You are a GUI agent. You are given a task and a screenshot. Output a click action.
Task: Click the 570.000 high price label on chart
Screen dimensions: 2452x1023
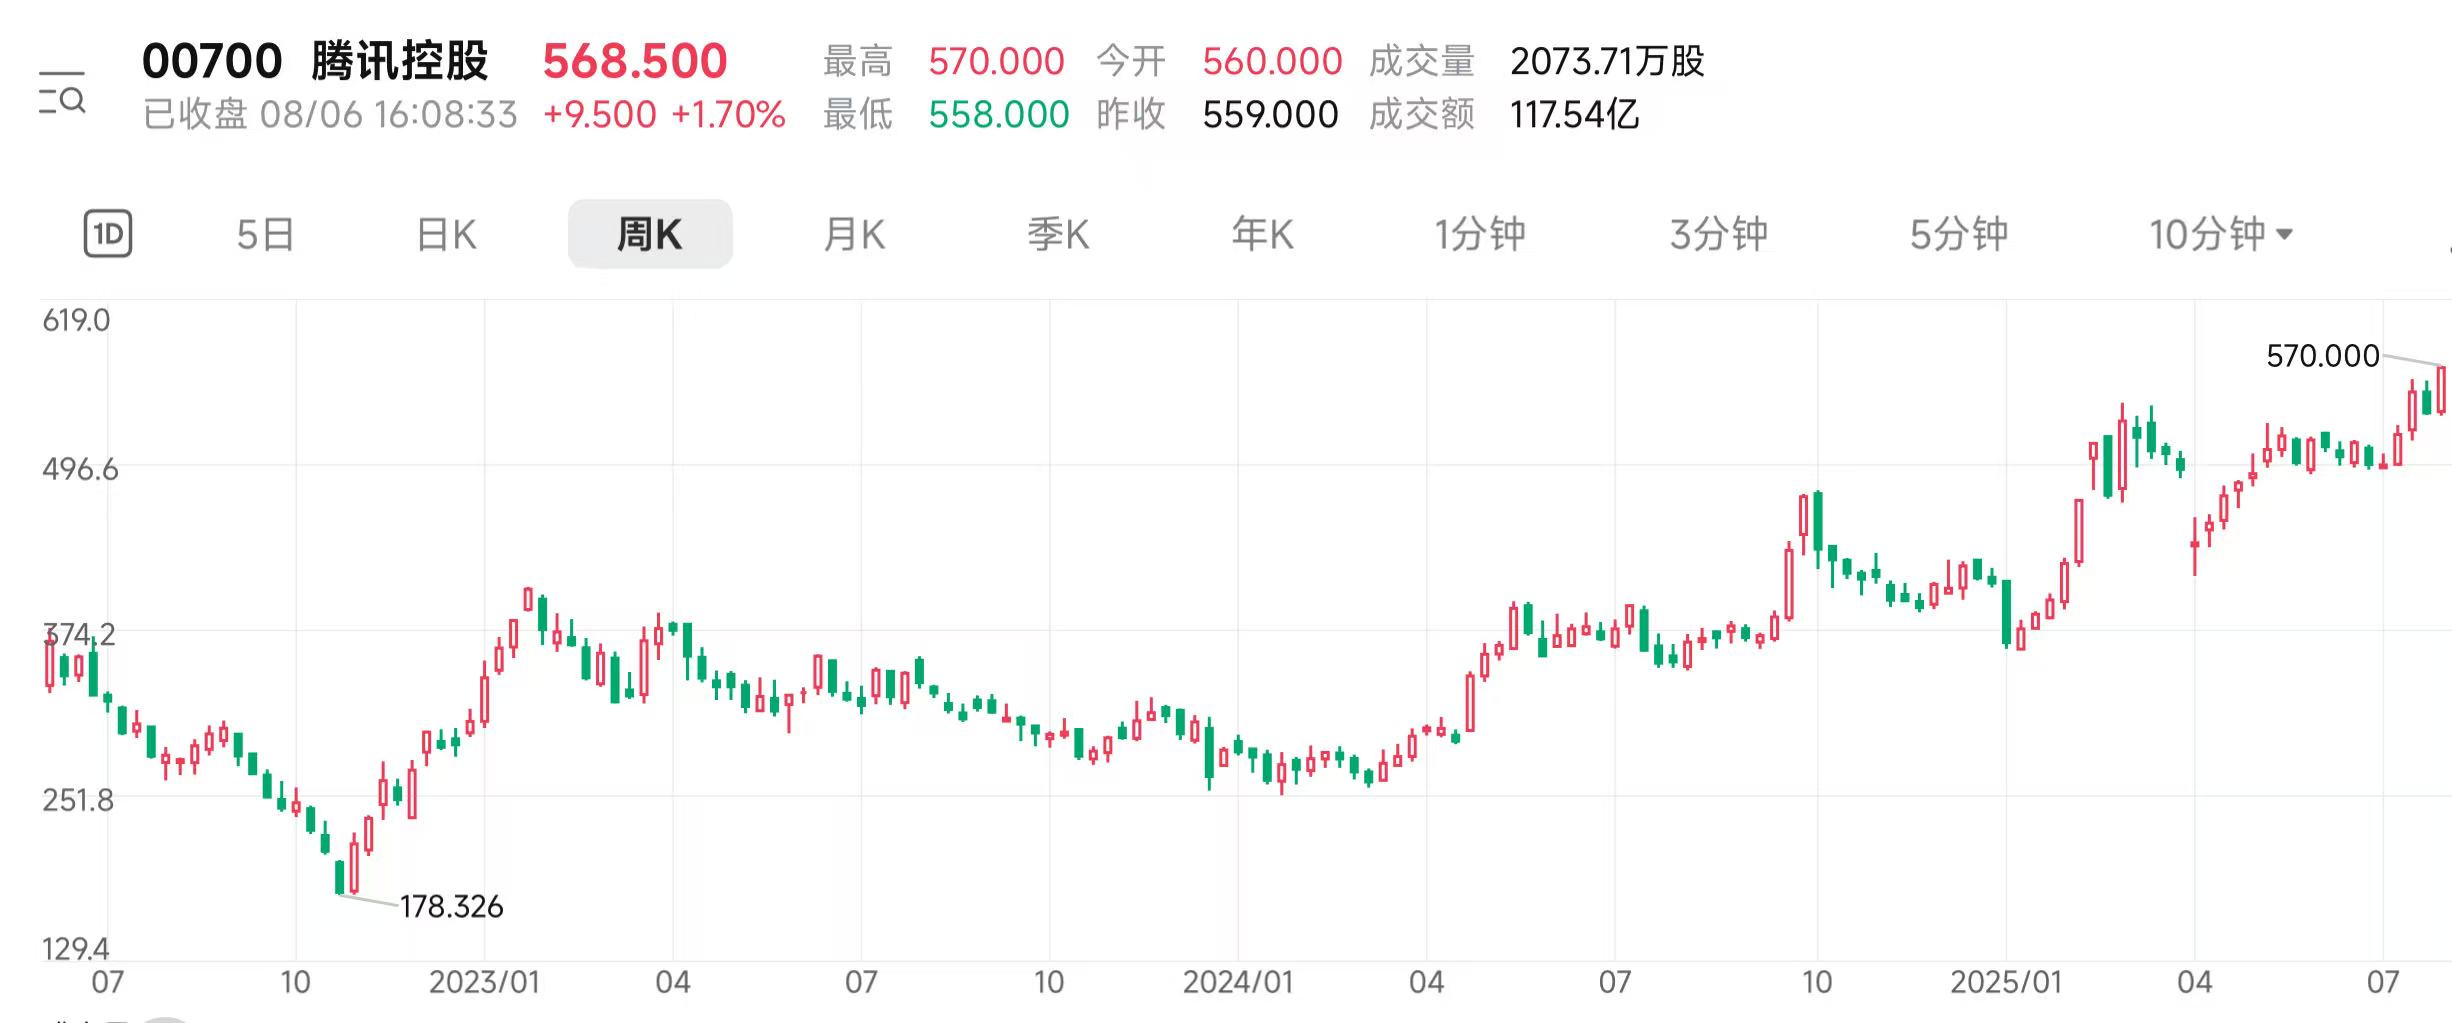click(2322, 356)
